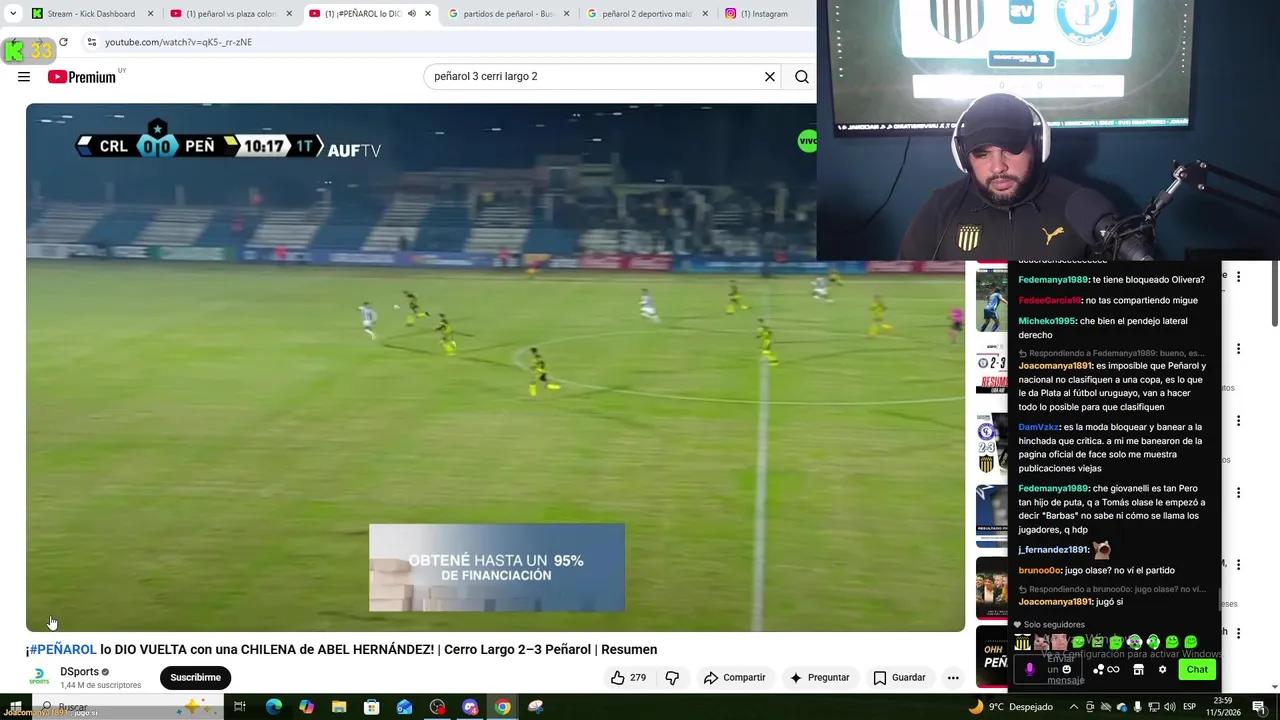Open Outlook from the taskbar
This screenshot has width=1280, height=720.
coord(404,707)
